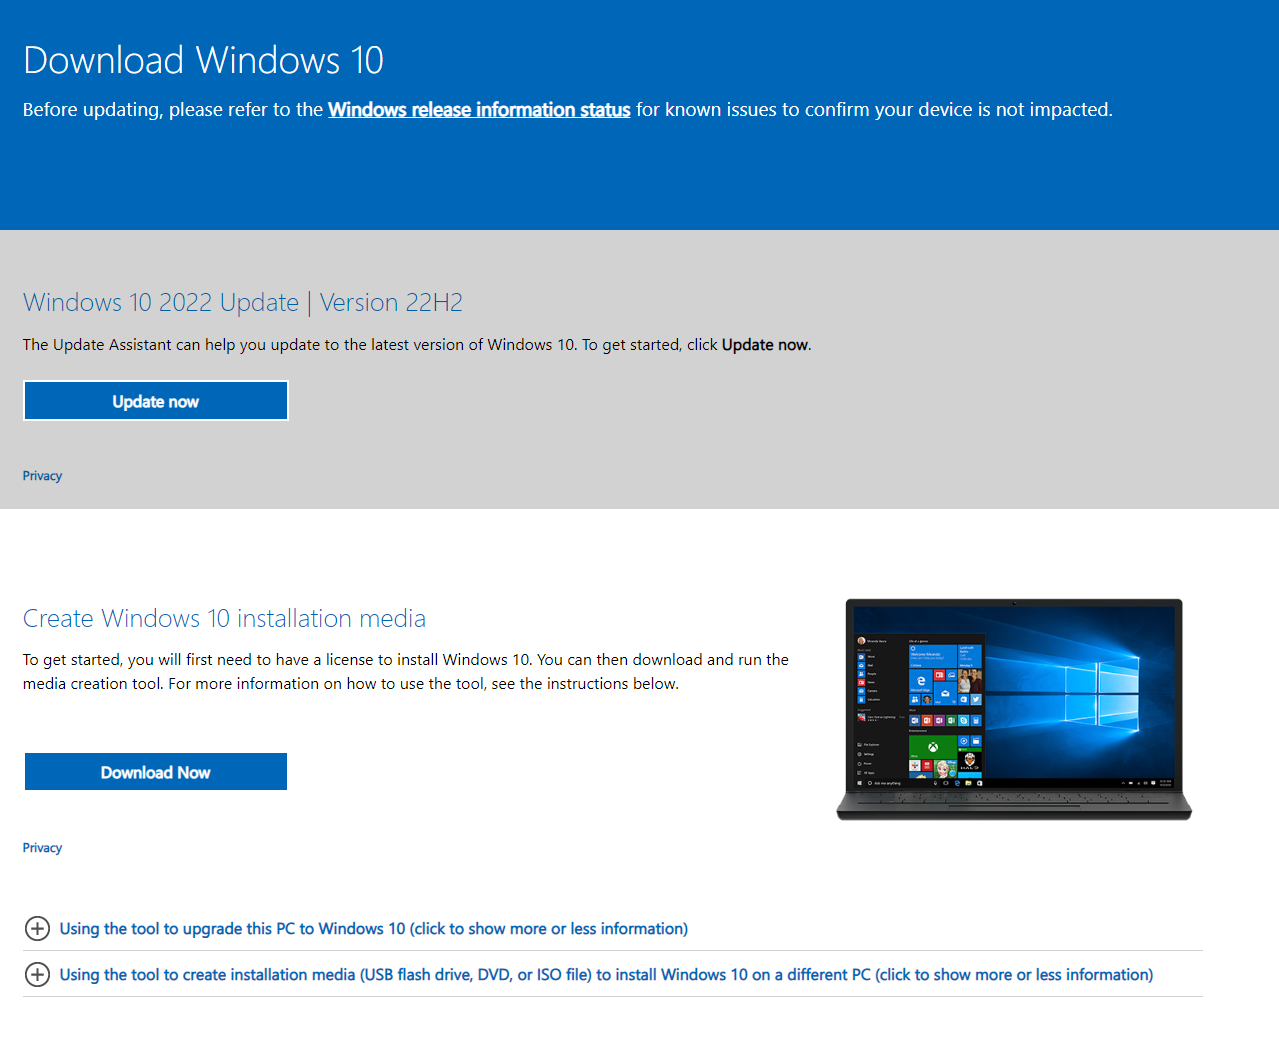Image resolution: width=1279 pixels, height=1054 pixels.
Task: Click the Camera icon in the Start menu sidebar
Action: (x=861, y=691)
